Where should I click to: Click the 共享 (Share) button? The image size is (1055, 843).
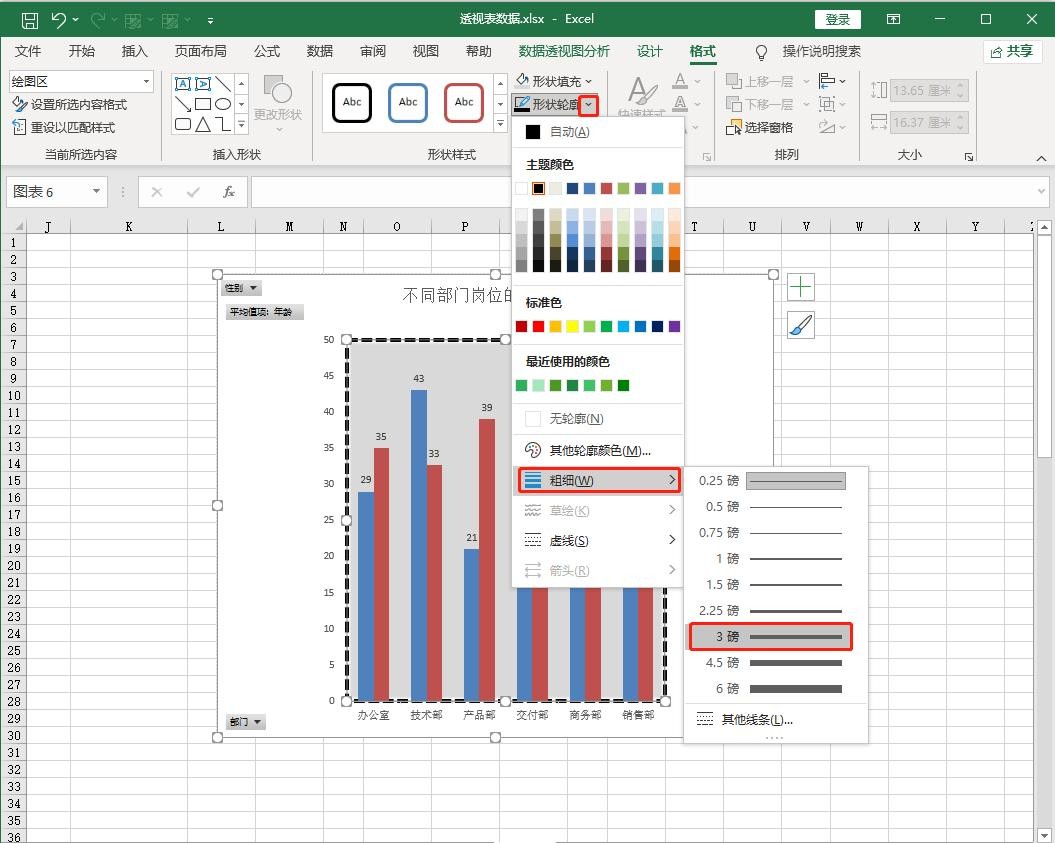[1010, 51]
